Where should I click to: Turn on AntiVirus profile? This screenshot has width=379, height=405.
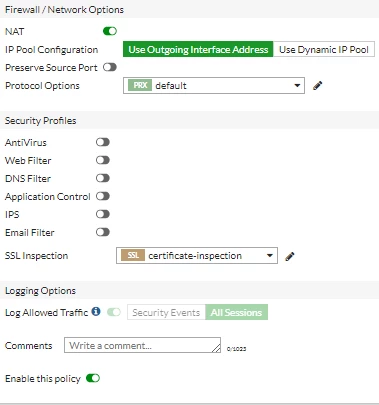103,142
